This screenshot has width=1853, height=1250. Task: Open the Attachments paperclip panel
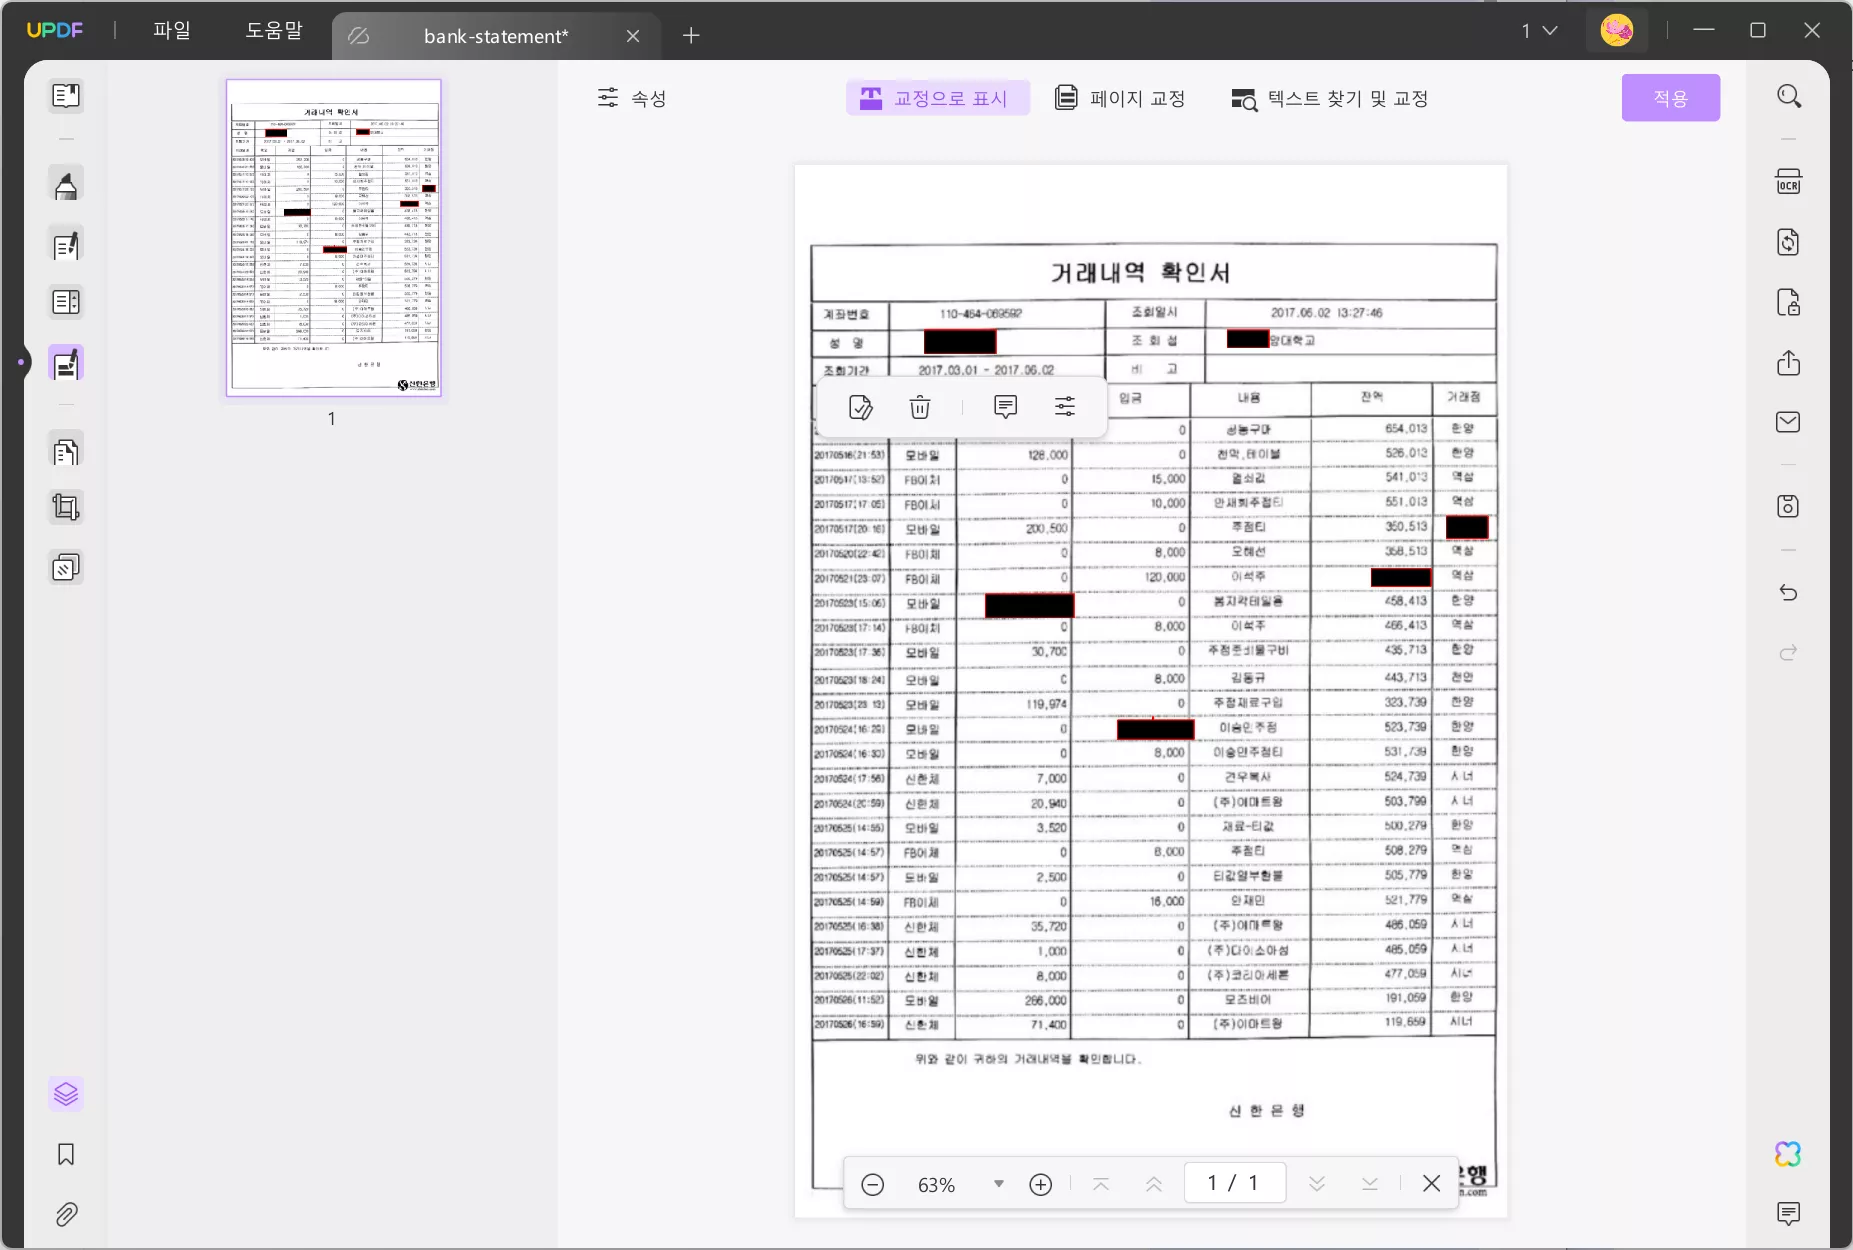tap(66, 1215)
